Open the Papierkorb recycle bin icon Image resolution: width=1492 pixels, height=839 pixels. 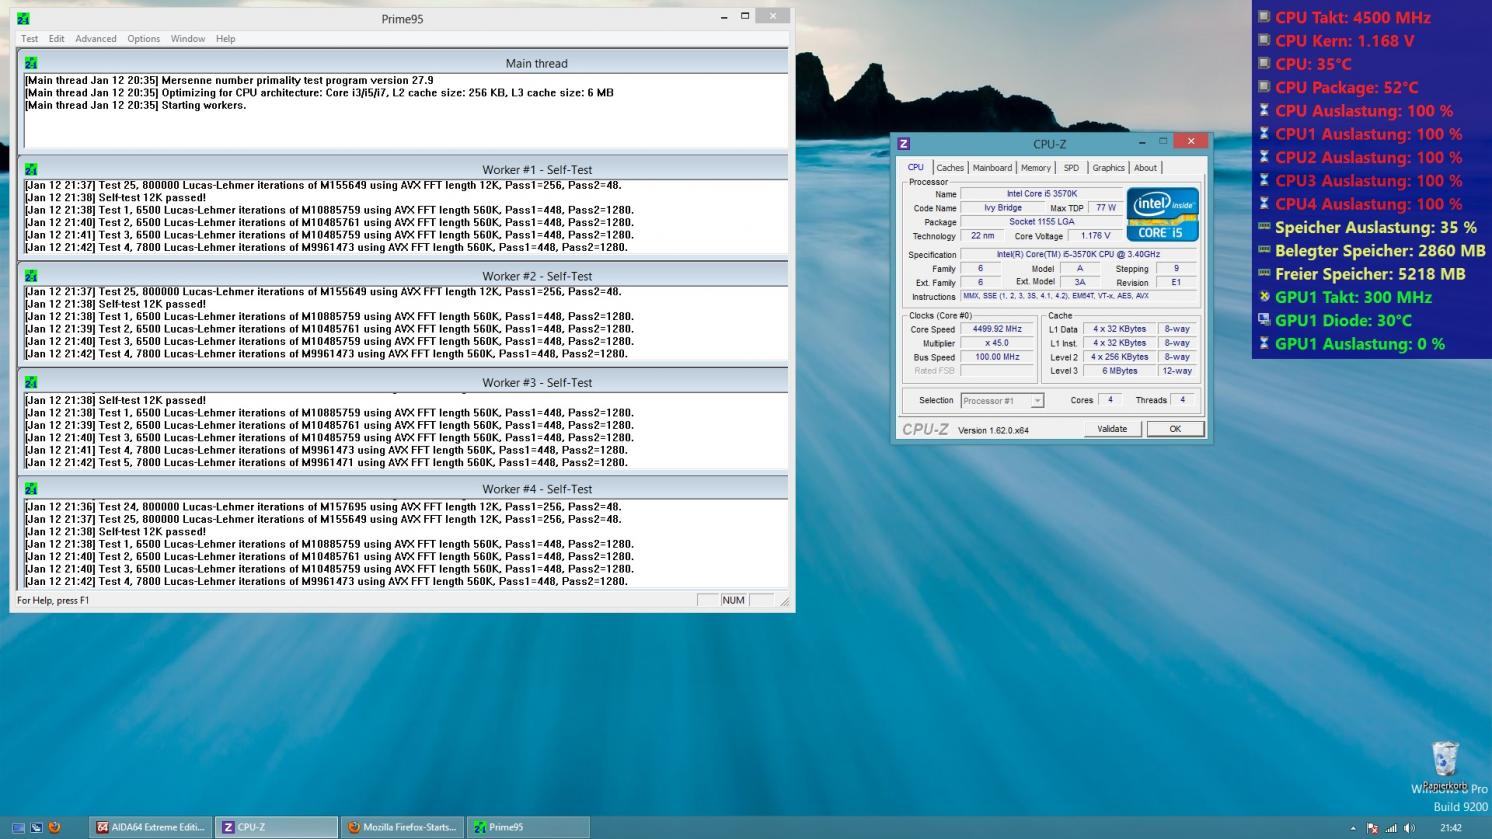(1445, 764)
